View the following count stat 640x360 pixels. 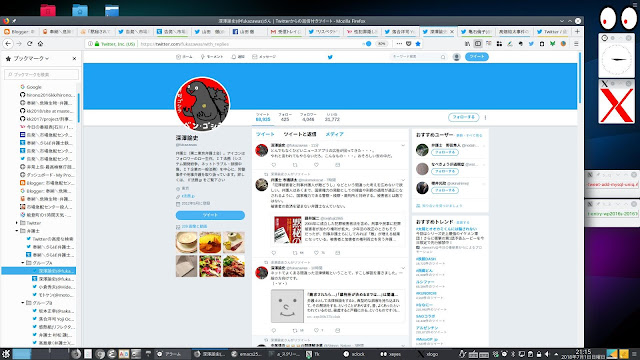tap(285, 117)
